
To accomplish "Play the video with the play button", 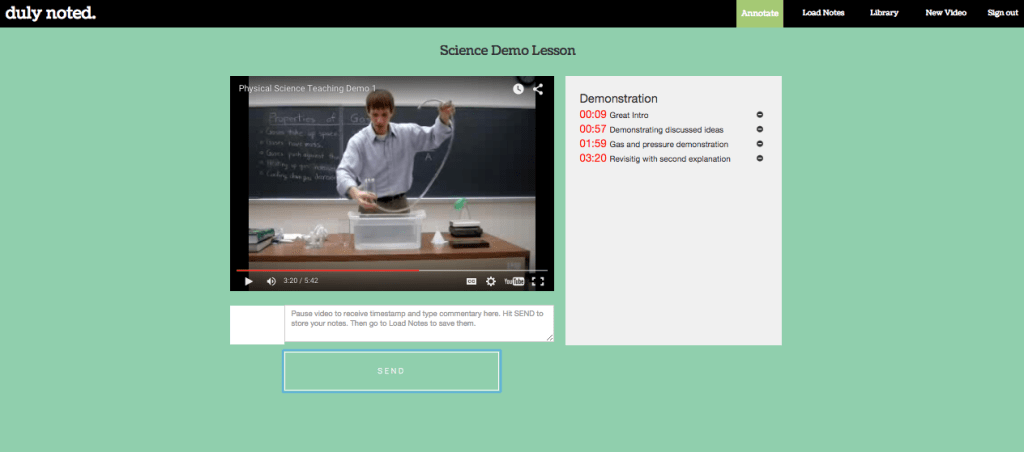I will click(249, 281).
